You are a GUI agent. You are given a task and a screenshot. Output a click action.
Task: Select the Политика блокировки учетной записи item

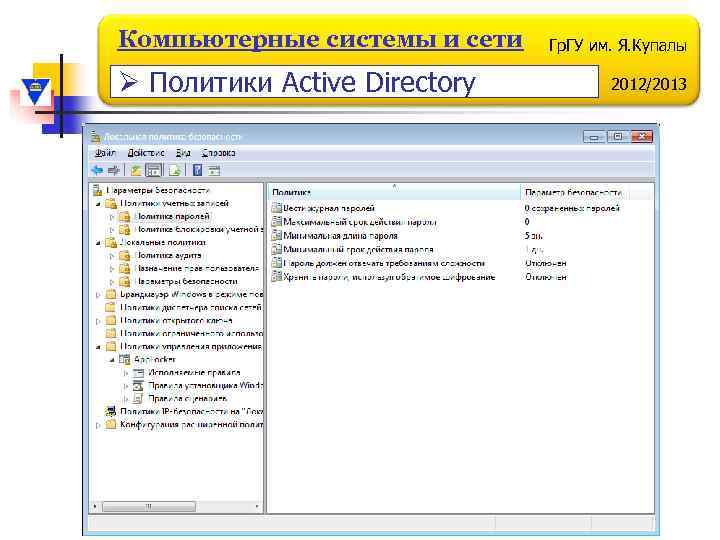[x=199, y=229]
